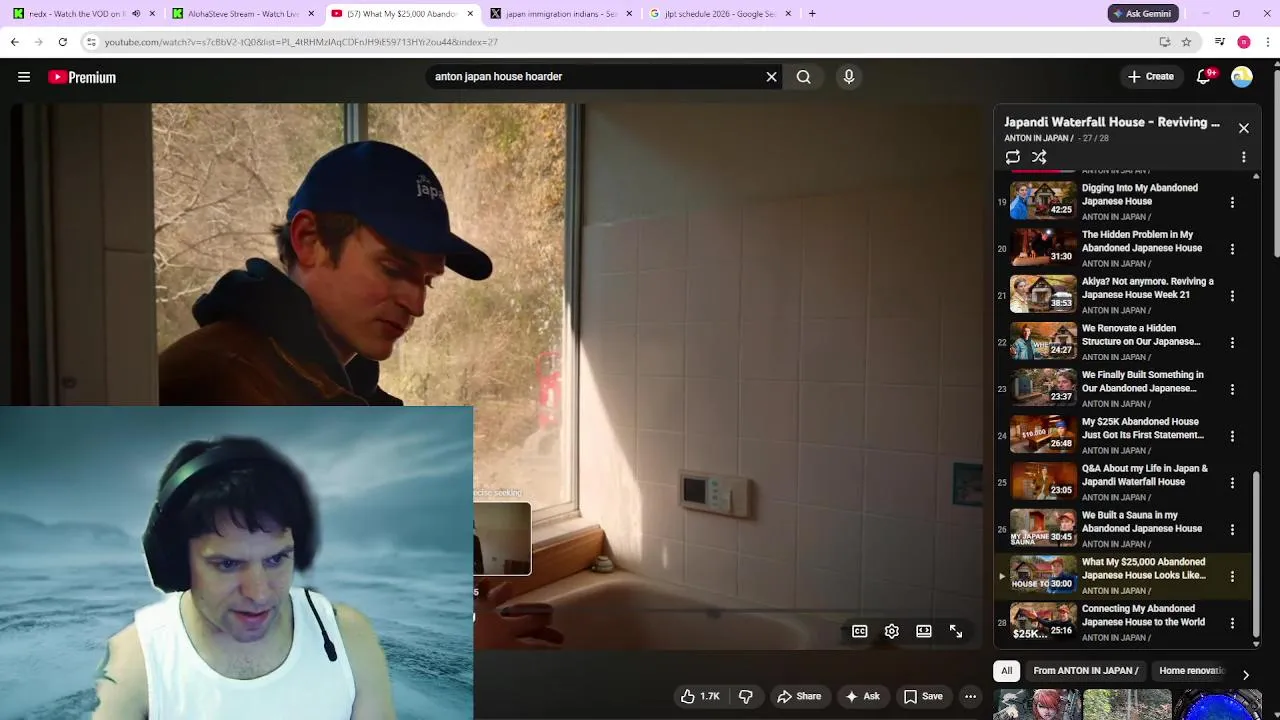Go to YouTube Premium home logo

pyautogui.click(x=82, y=77)
